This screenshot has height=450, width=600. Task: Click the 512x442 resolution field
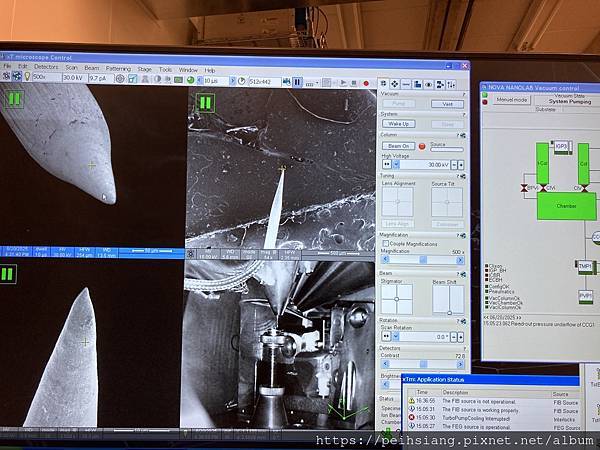pyautogui.click(x=264, y=82)
